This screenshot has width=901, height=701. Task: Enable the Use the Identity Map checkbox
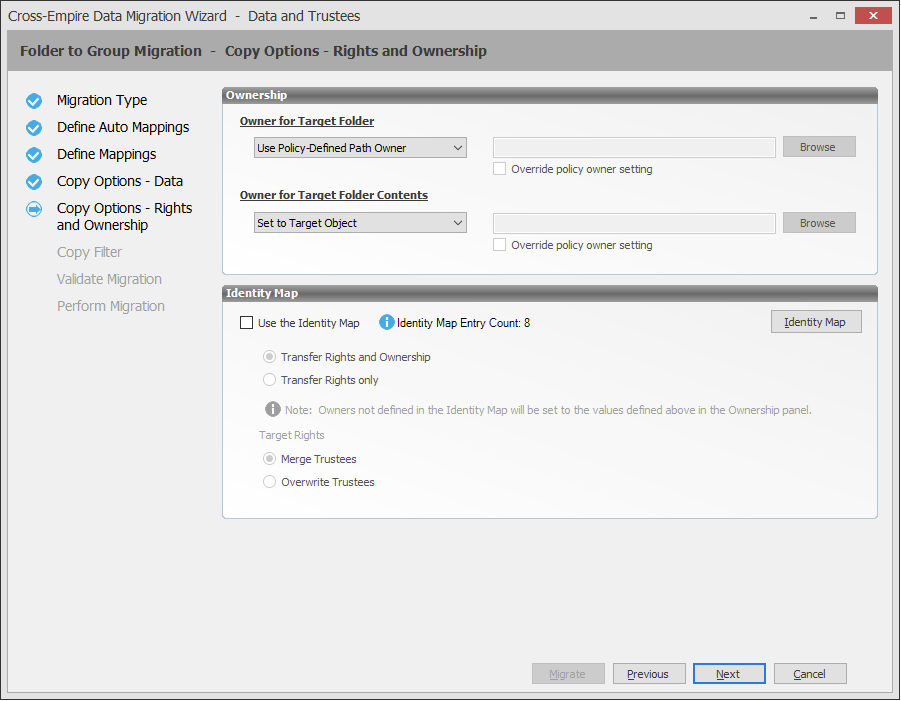point(247,323)
